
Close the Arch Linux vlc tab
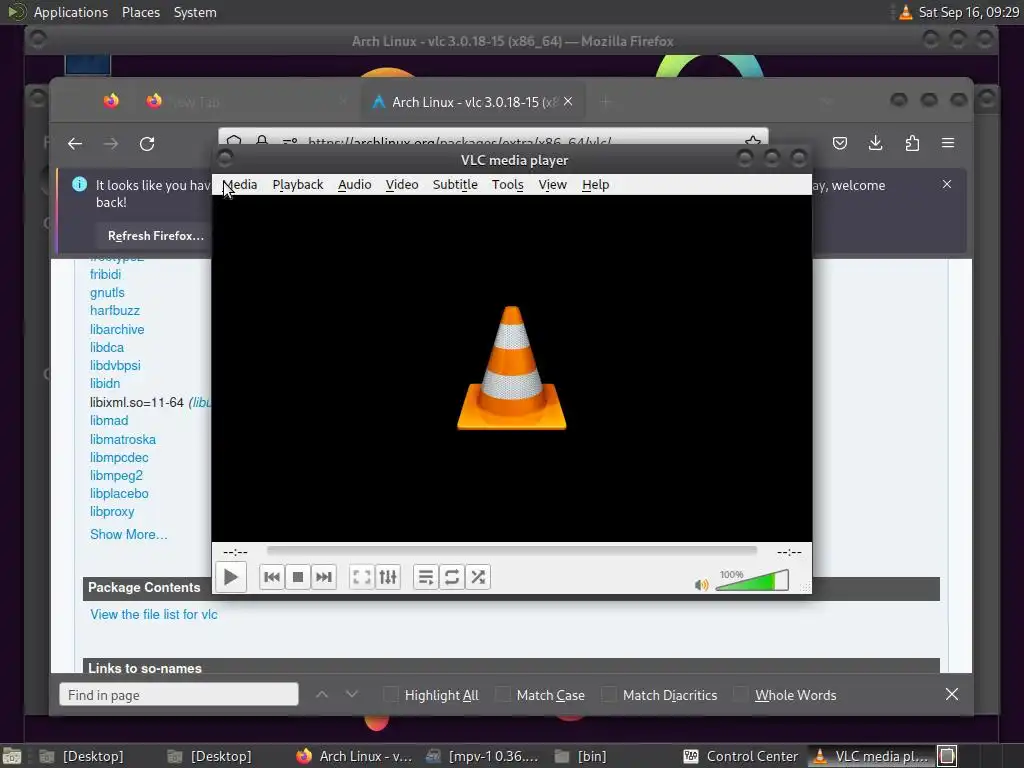point(568,101)
